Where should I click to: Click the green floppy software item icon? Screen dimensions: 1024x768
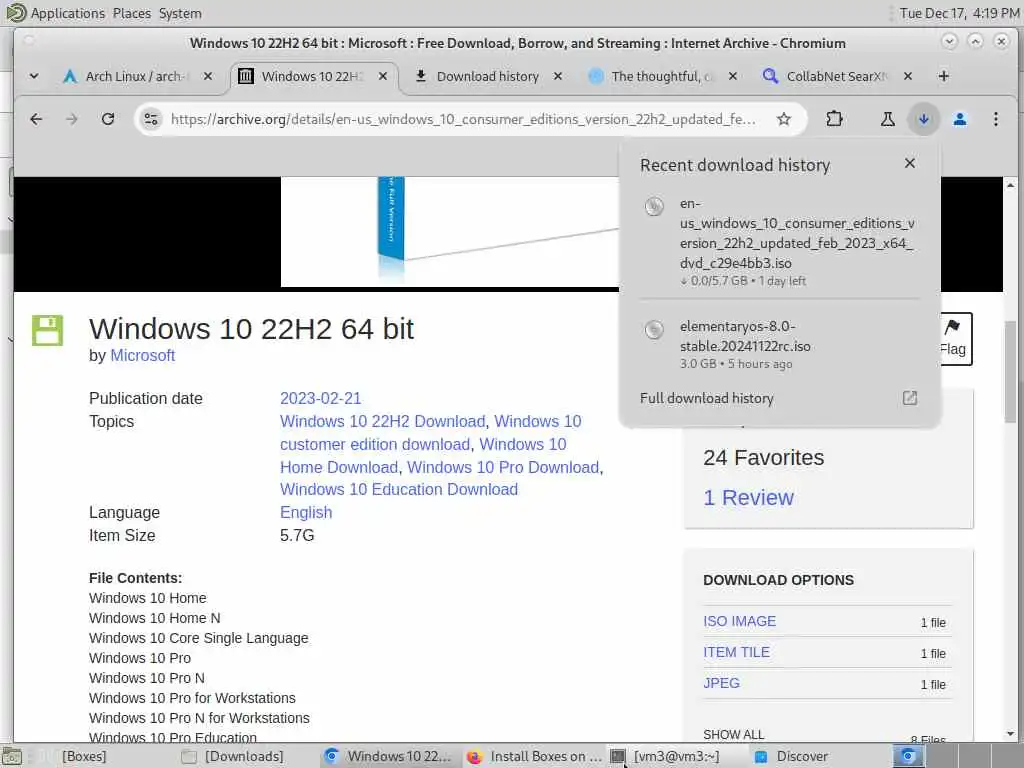(48, 330)
